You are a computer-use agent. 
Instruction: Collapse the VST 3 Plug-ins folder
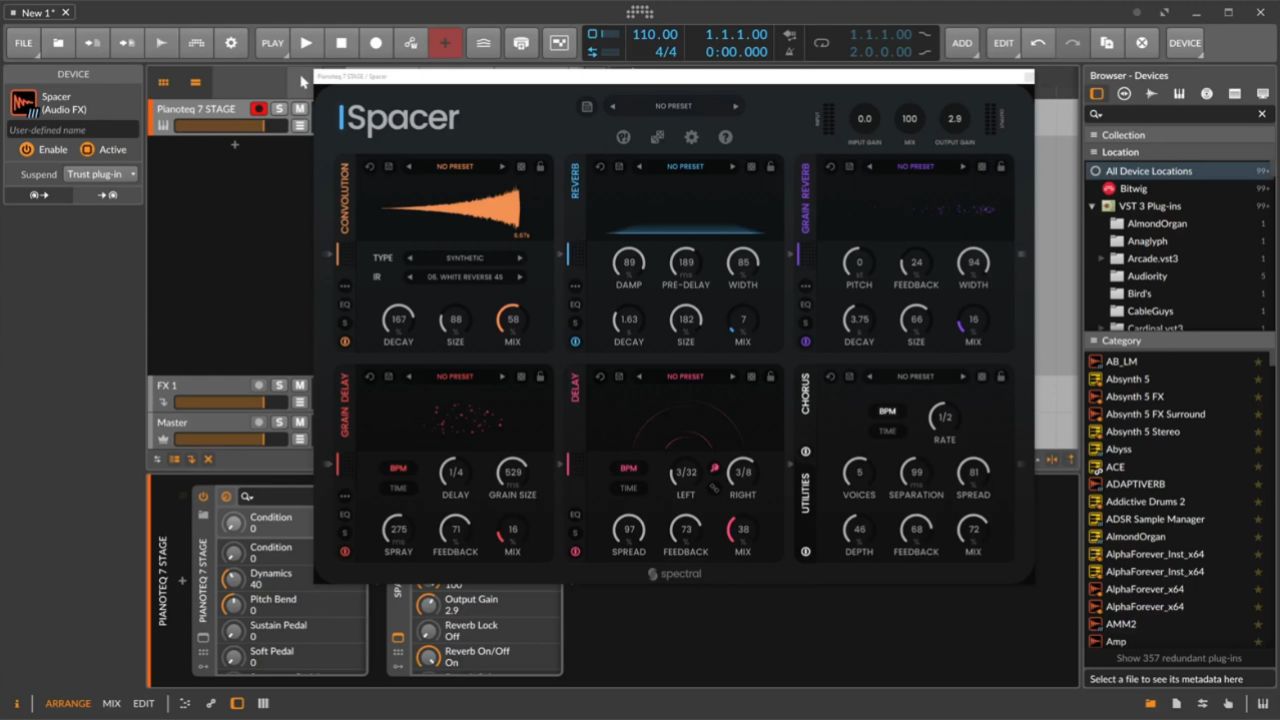[1092, 205]
